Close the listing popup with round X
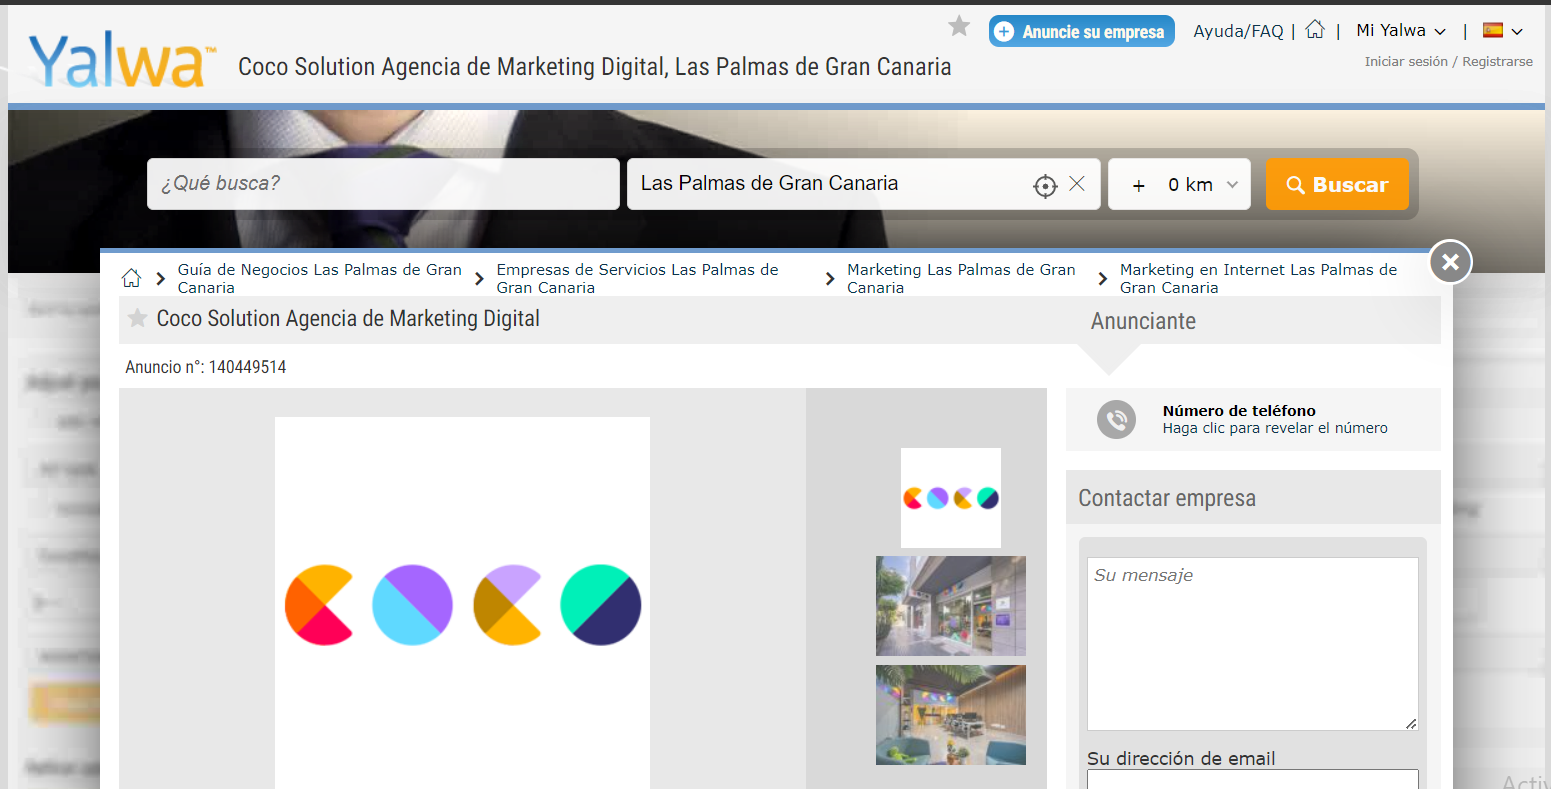The image size is (1551, 789). point(1450,262)
